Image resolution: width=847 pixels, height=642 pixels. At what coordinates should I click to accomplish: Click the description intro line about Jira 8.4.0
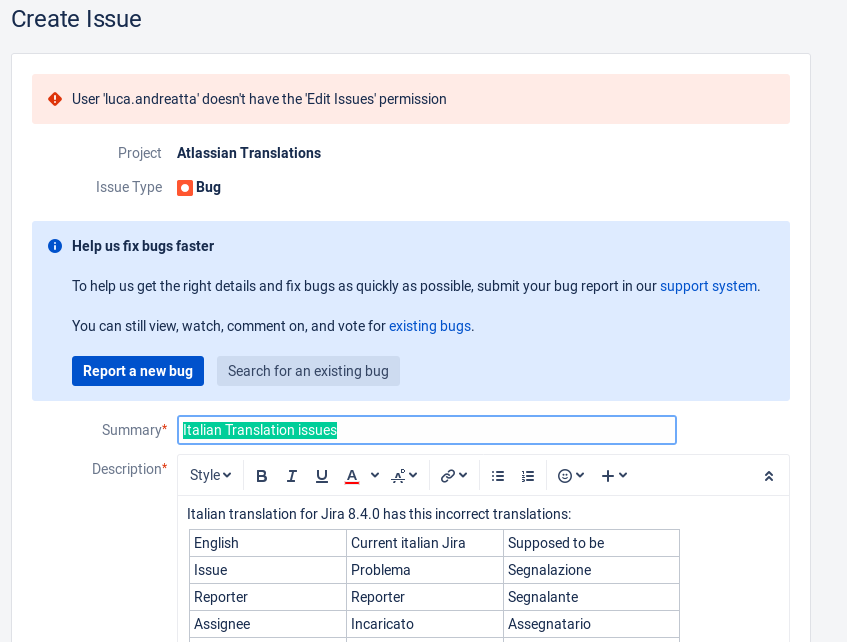tap(379, 514)
